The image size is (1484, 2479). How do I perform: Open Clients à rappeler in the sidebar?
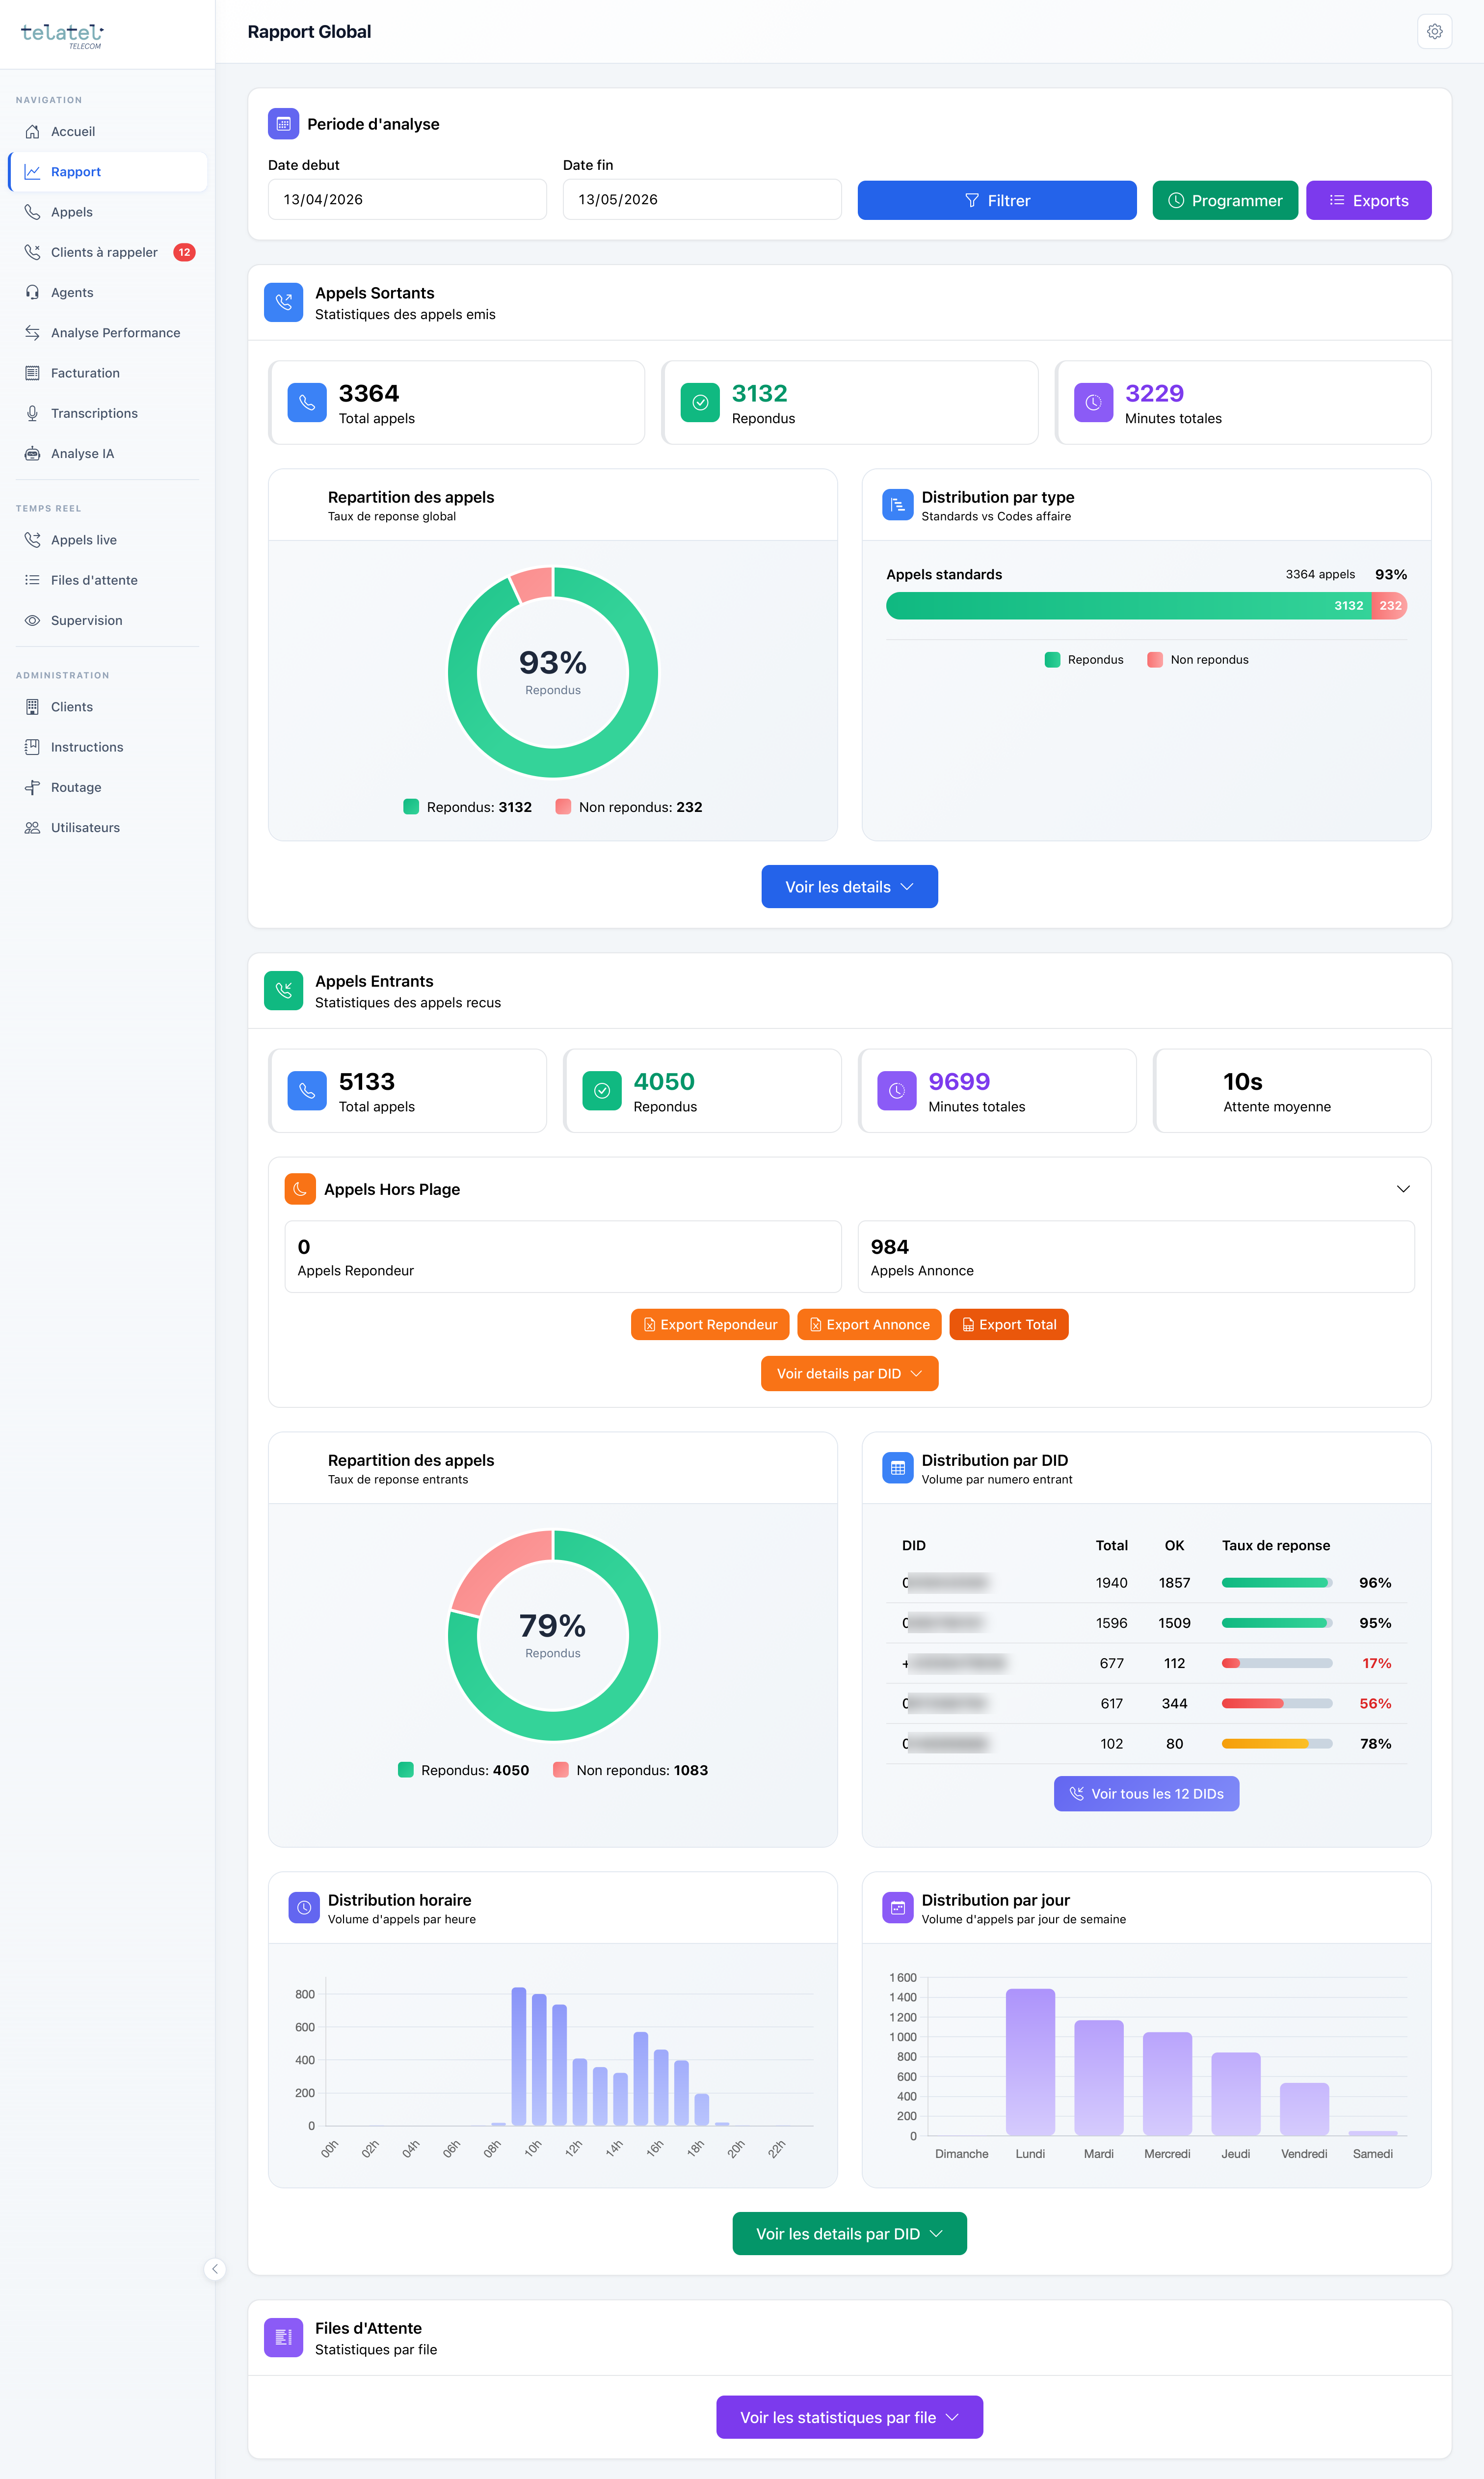108,252
